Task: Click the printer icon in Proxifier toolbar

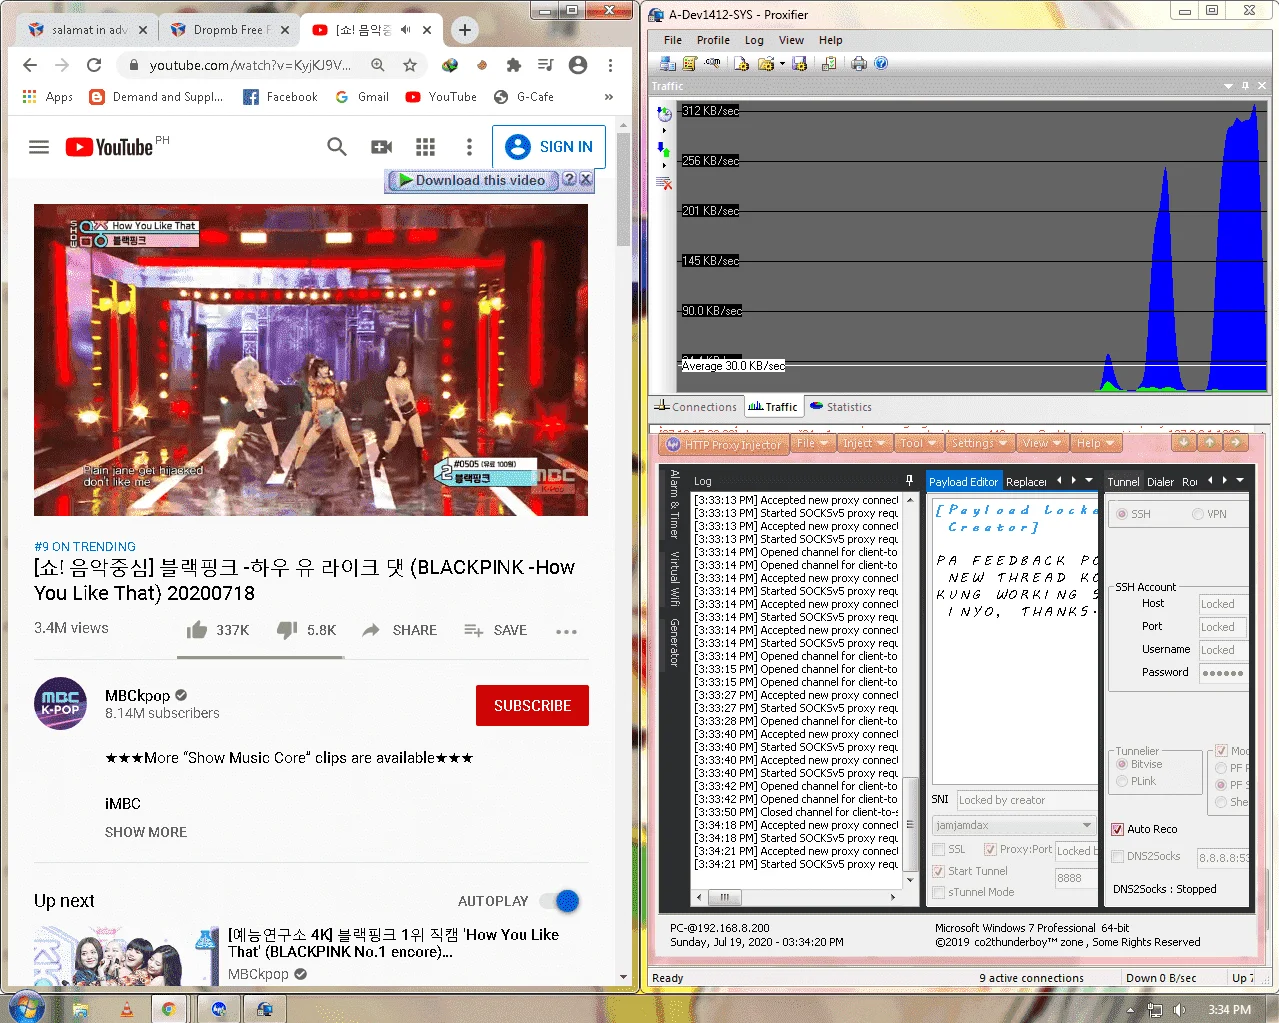Action: coord(859,63)
